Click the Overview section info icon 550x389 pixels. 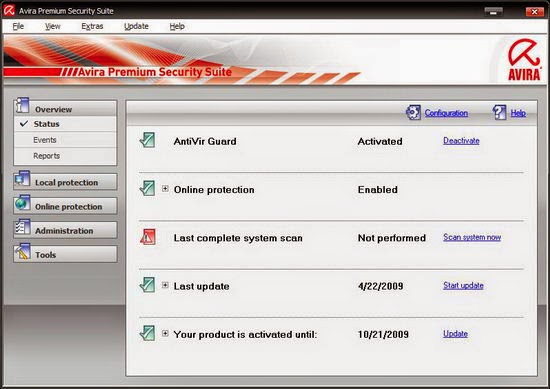22,105
